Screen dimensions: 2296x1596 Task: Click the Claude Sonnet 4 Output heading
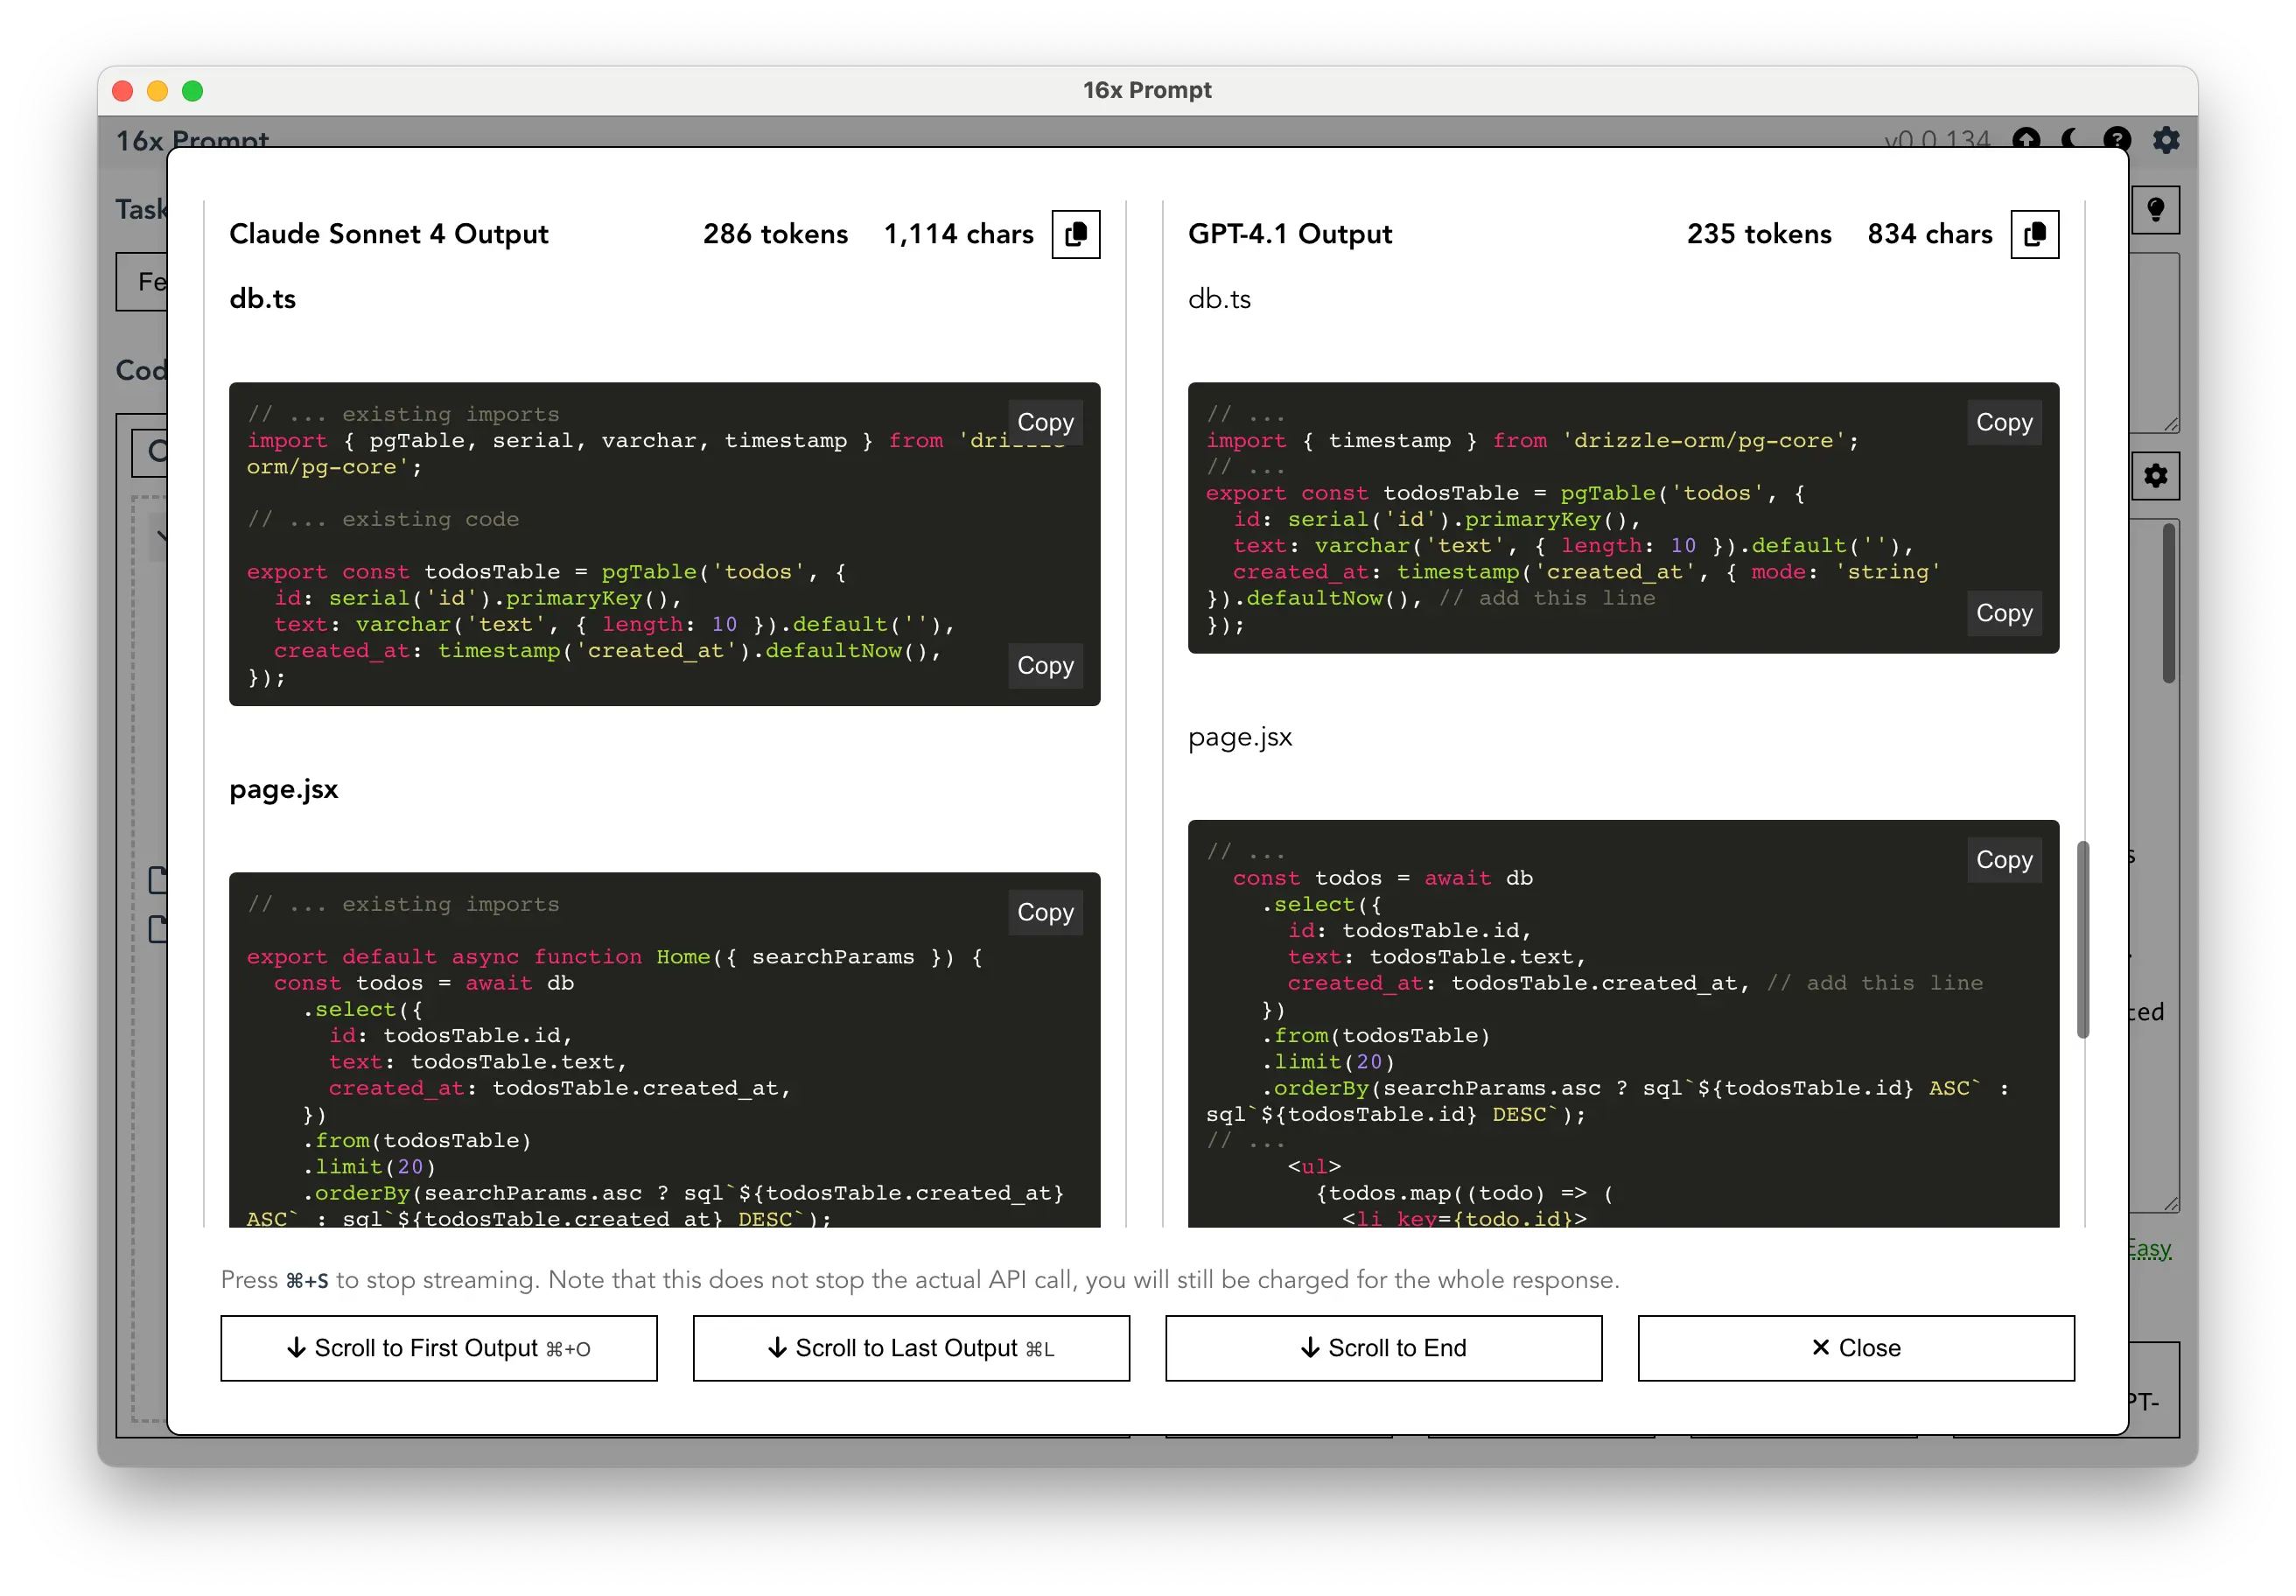388,234
